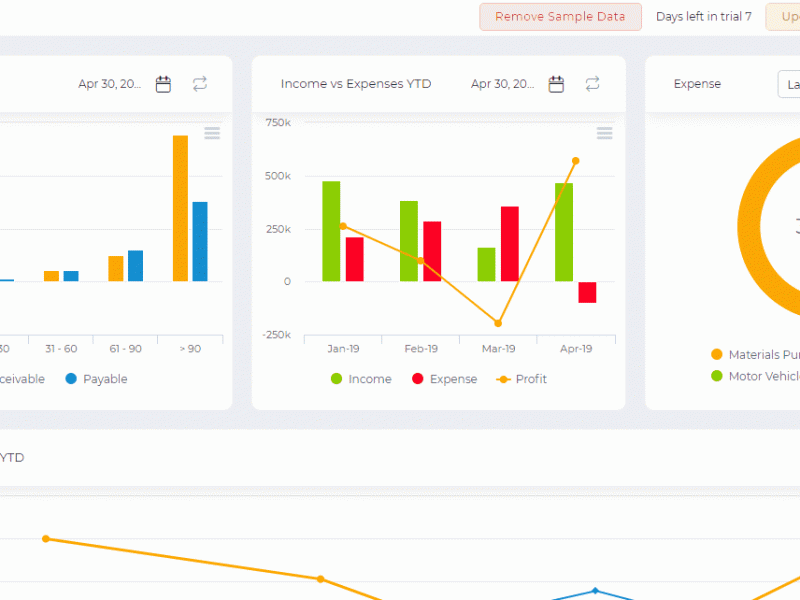Image resolution: width=800 pixels, height=600 pixels.
Task: Toggle the Expense series in the chart legend
Action: [445, 379]
